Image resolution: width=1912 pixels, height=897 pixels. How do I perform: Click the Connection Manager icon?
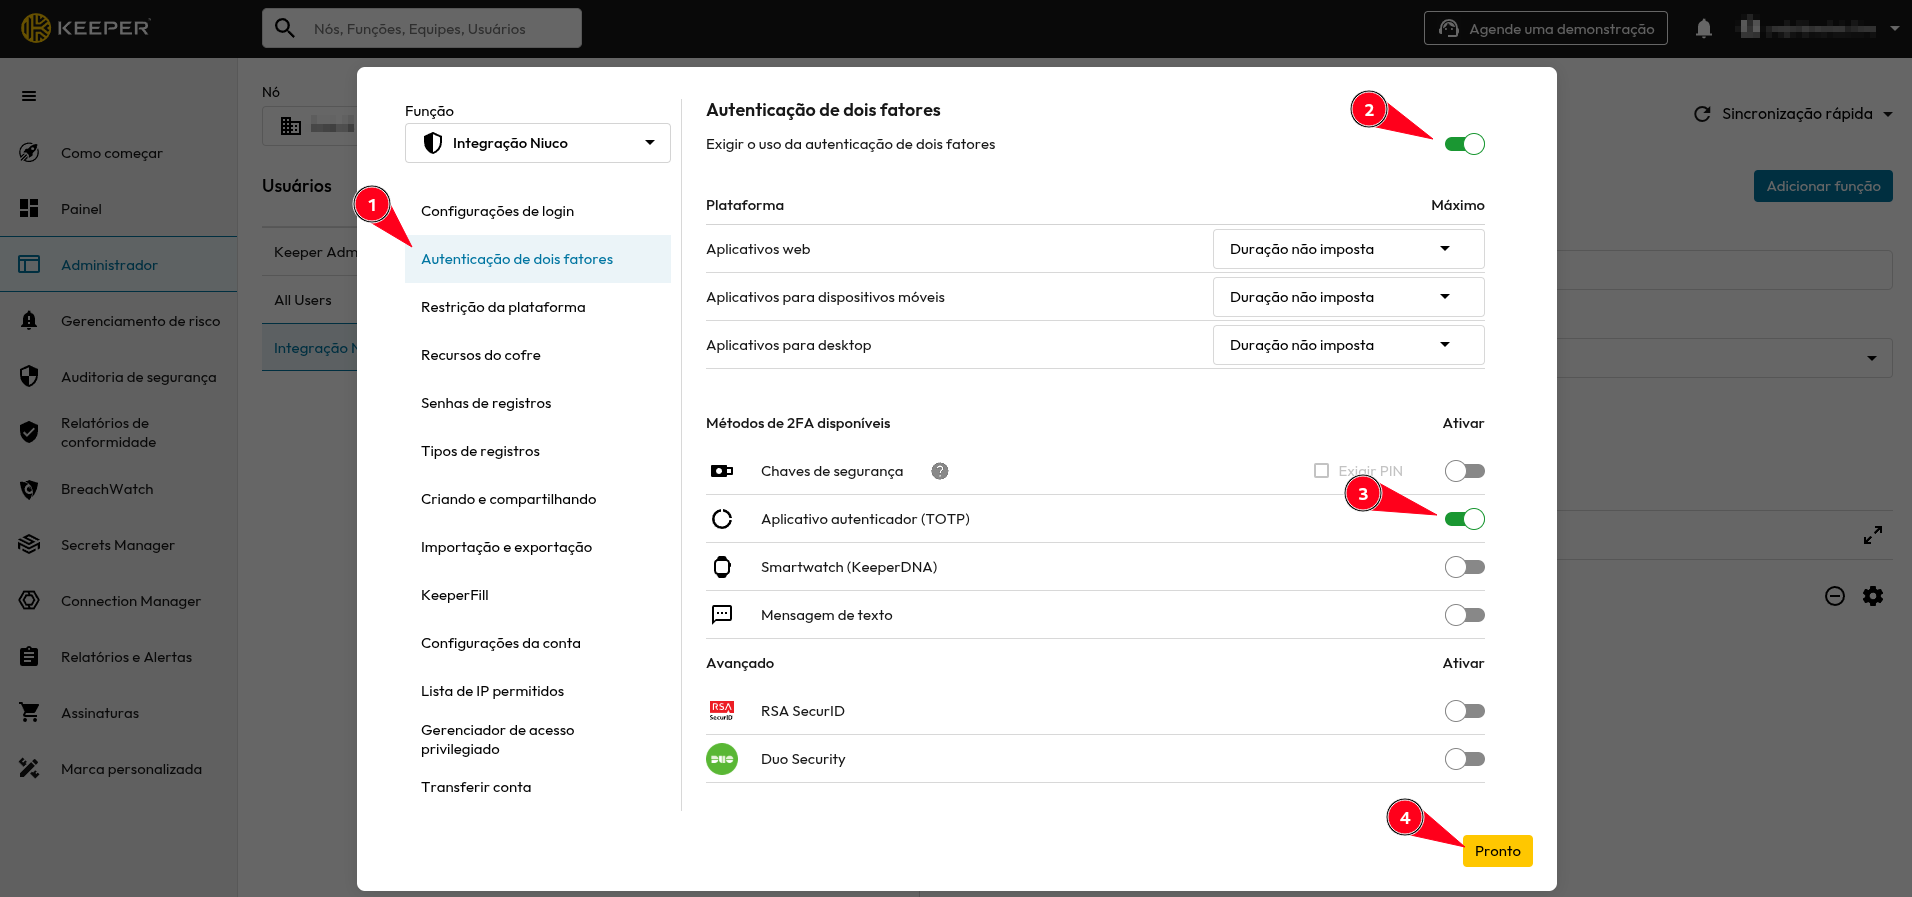coord(29,600)
